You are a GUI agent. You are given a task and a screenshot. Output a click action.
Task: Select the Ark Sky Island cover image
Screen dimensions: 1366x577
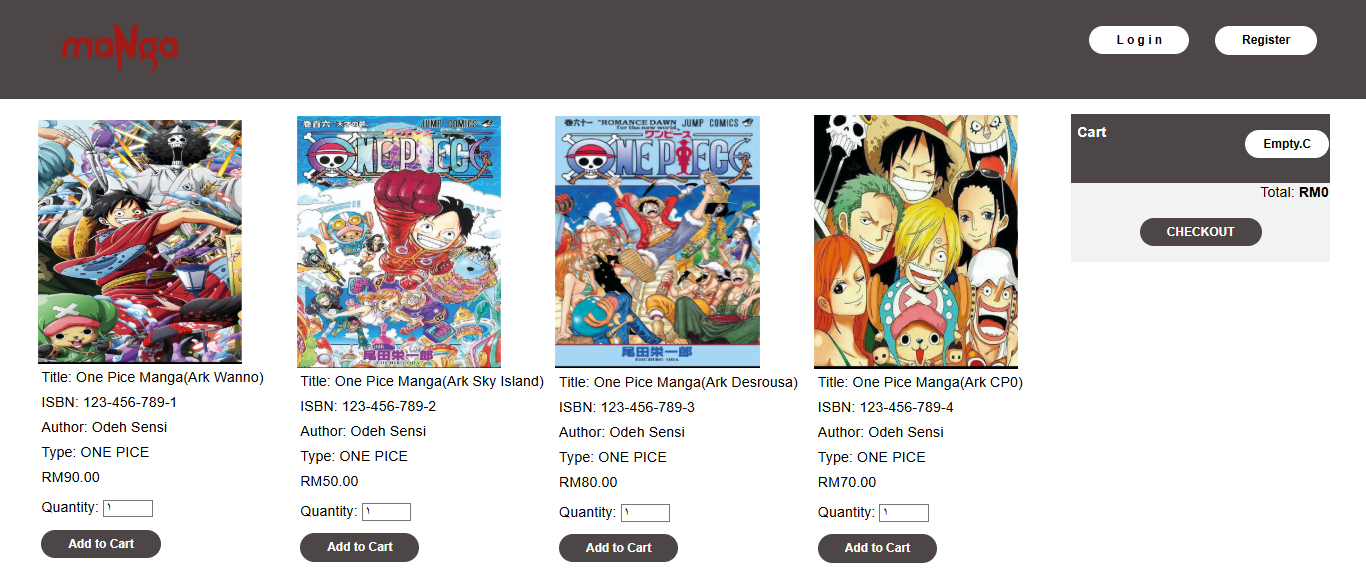(x=399, y=242)
